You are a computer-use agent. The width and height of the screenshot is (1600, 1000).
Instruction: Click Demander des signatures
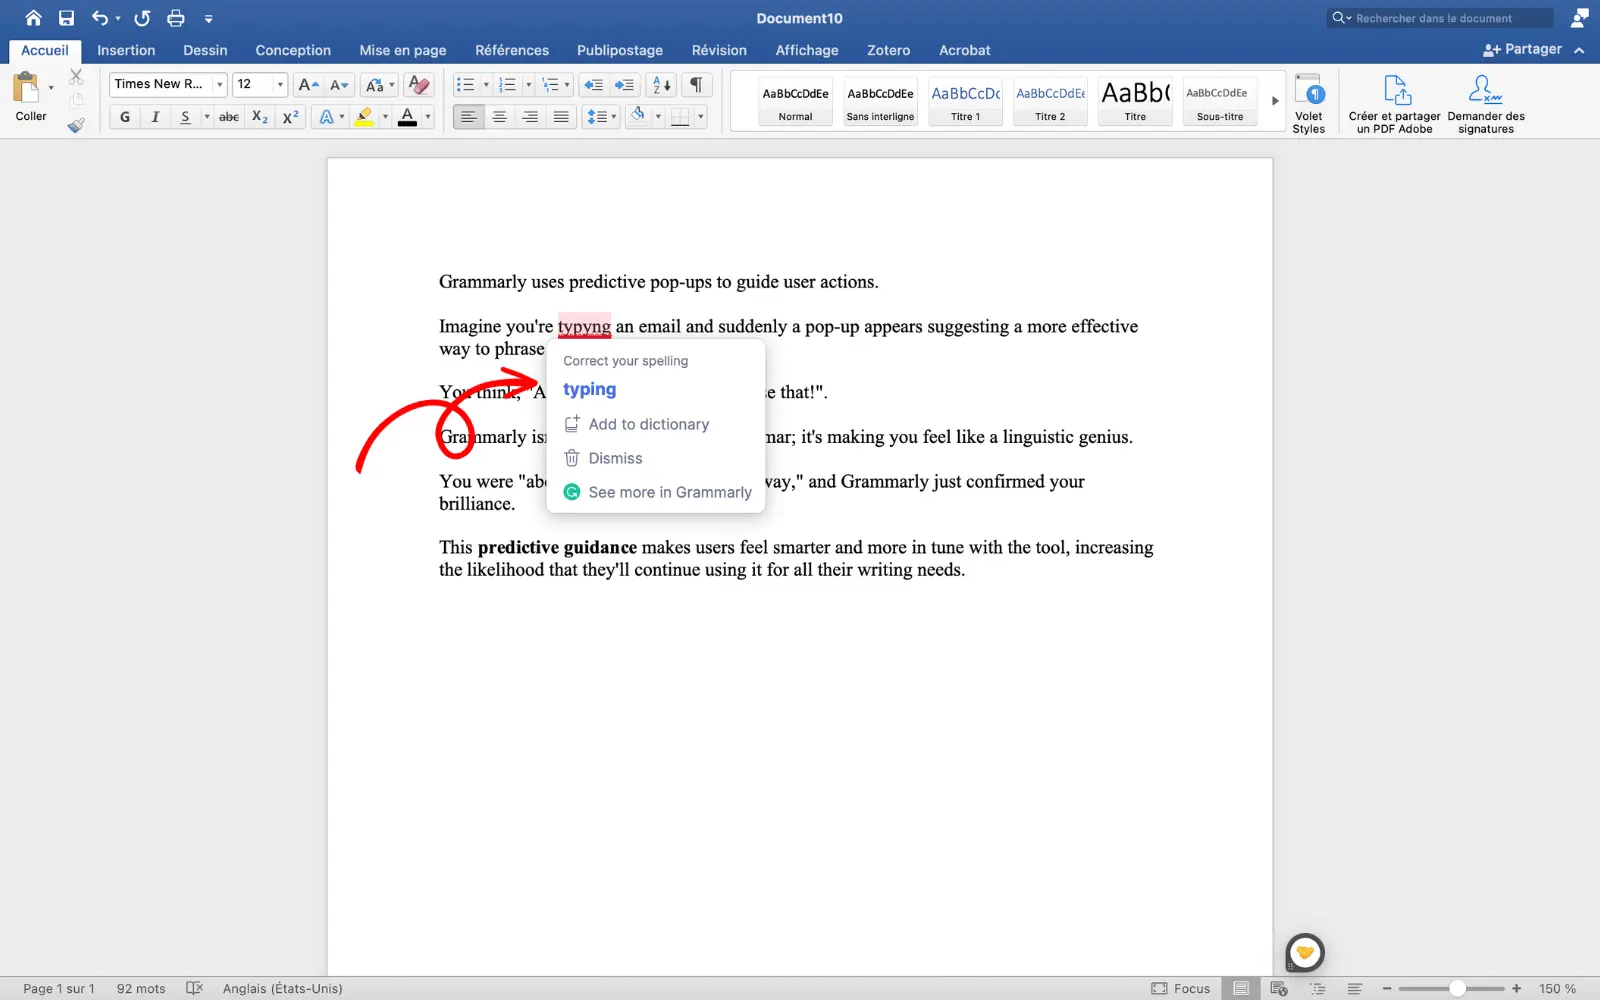pos(1486,103)
